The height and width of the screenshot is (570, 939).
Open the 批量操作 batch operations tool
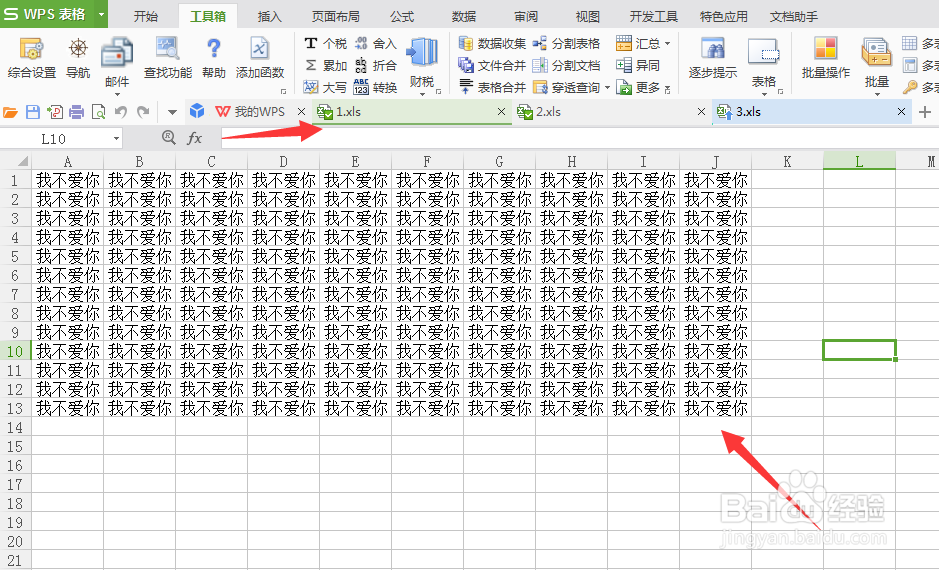pyautogui.click(x=826, y=57)
